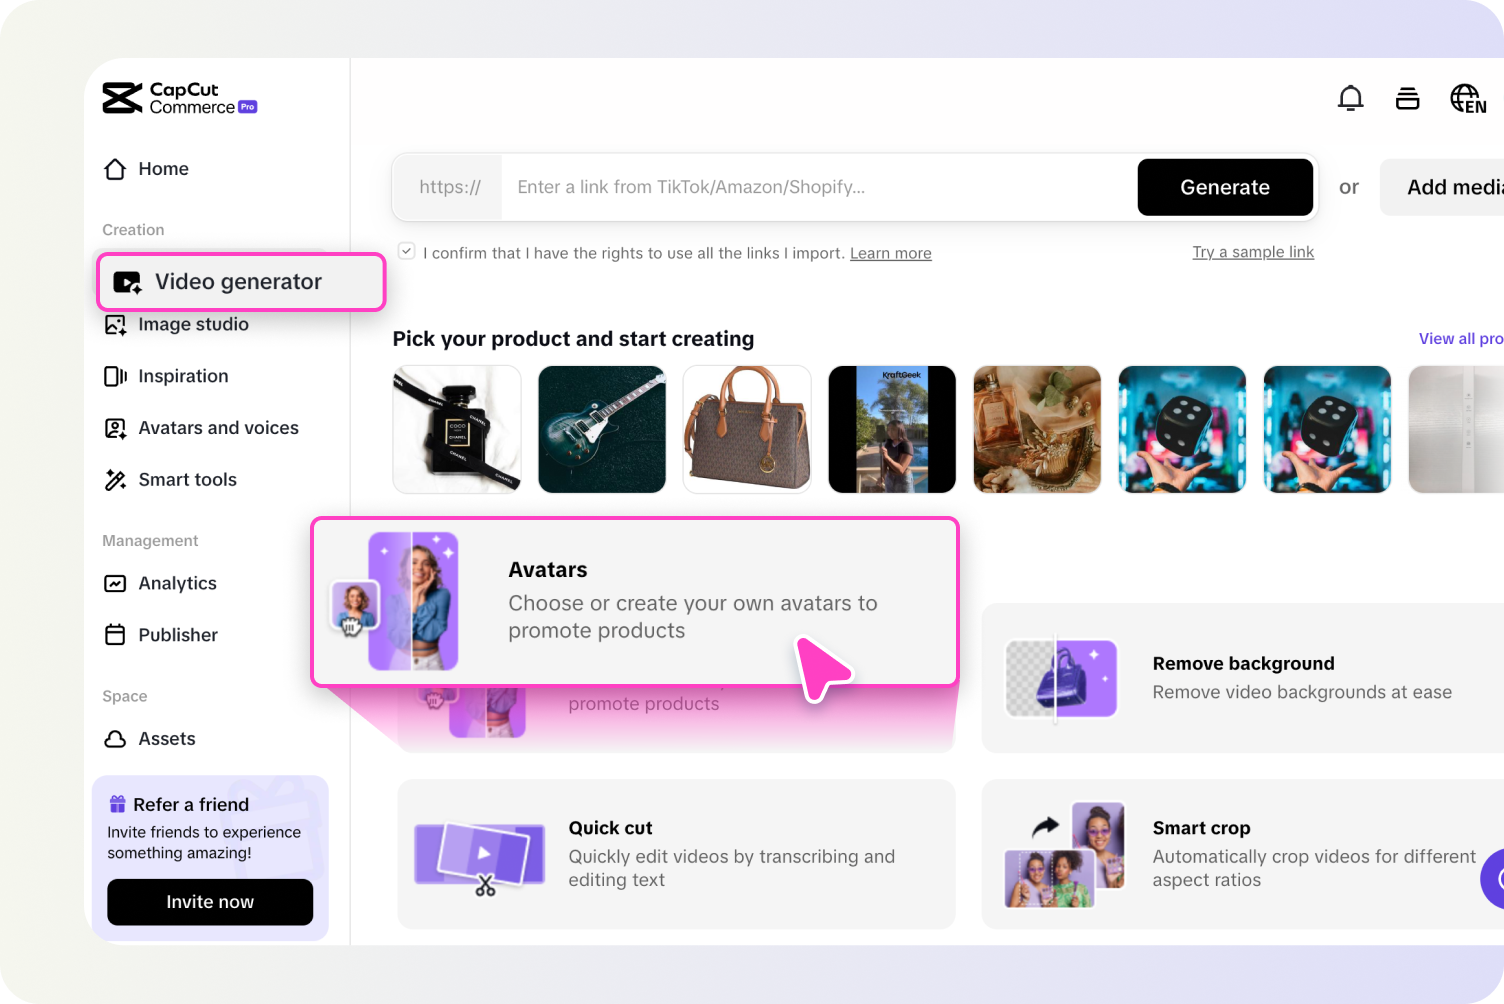Select the Chanel perfume product thumbnail
Image resolution: width=1504 pixels, height=1004 pixels.
pos(456,429)
